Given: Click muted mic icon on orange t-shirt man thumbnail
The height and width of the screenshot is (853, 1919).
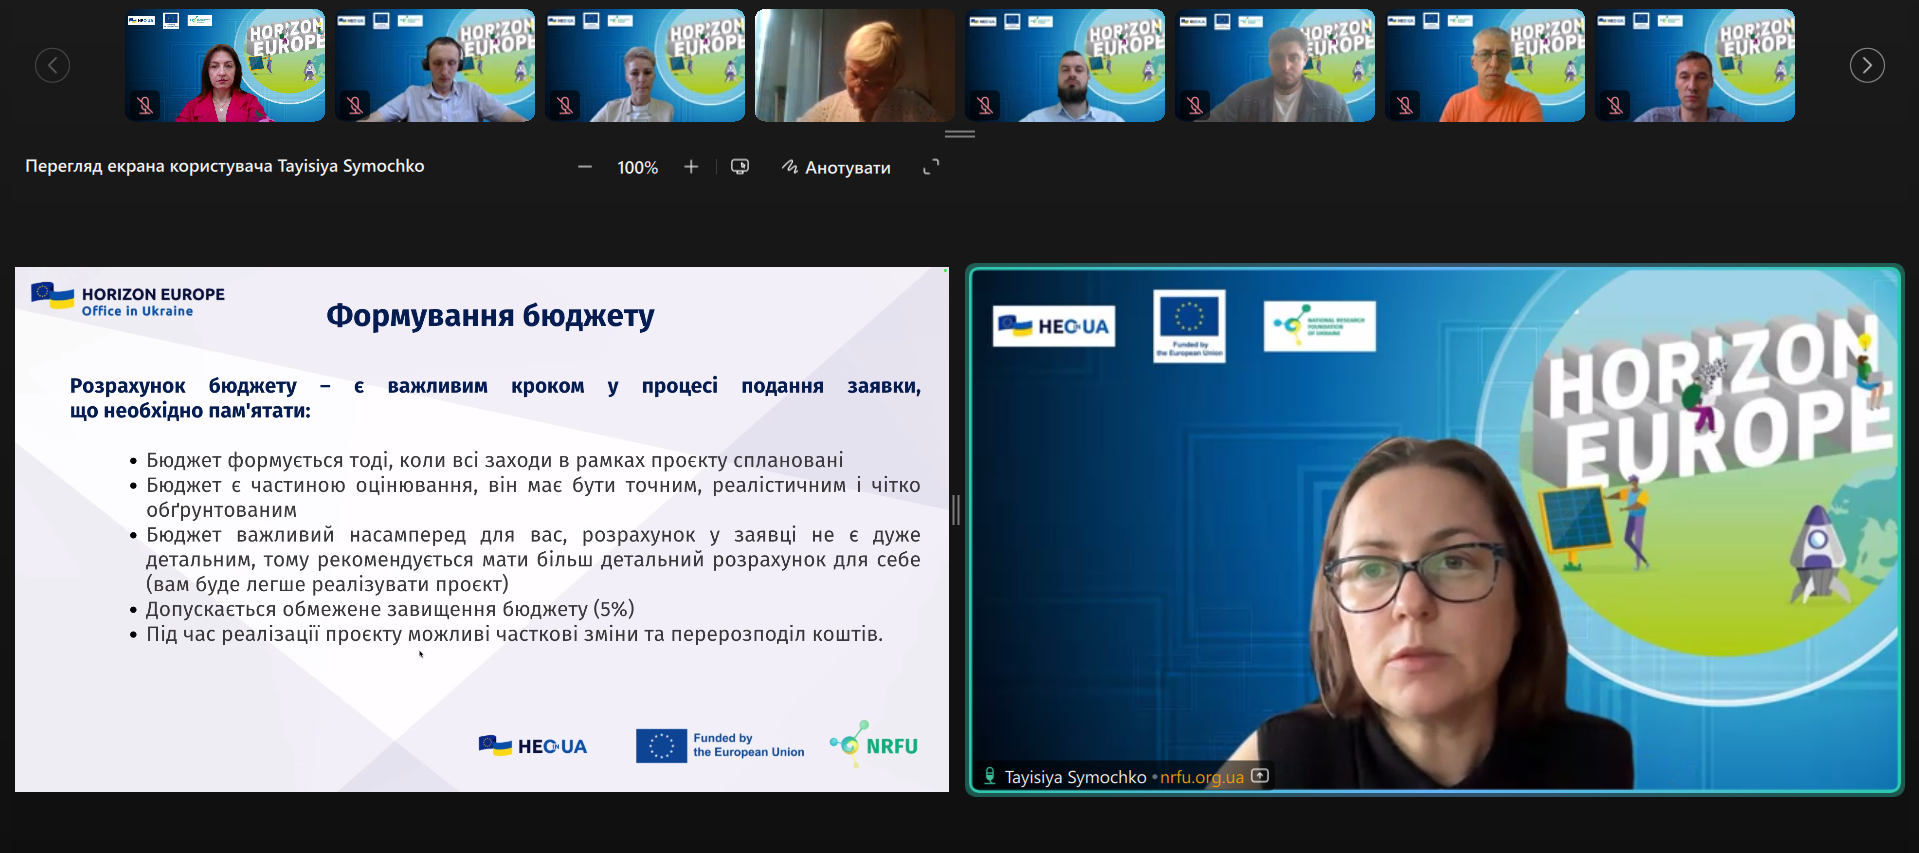Looking at the screenshot, I should [x=1405, y=105].
